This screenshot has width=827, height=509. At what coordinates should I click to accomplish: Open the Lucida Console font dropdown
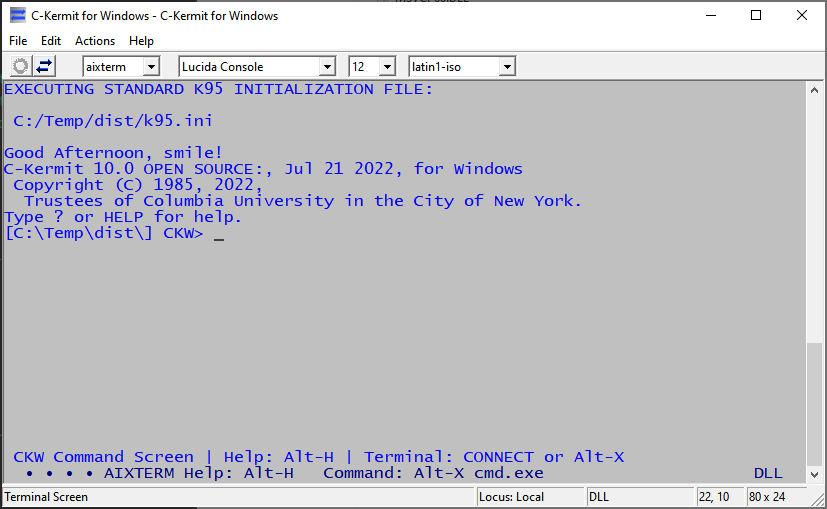click(x=327, y=67)
